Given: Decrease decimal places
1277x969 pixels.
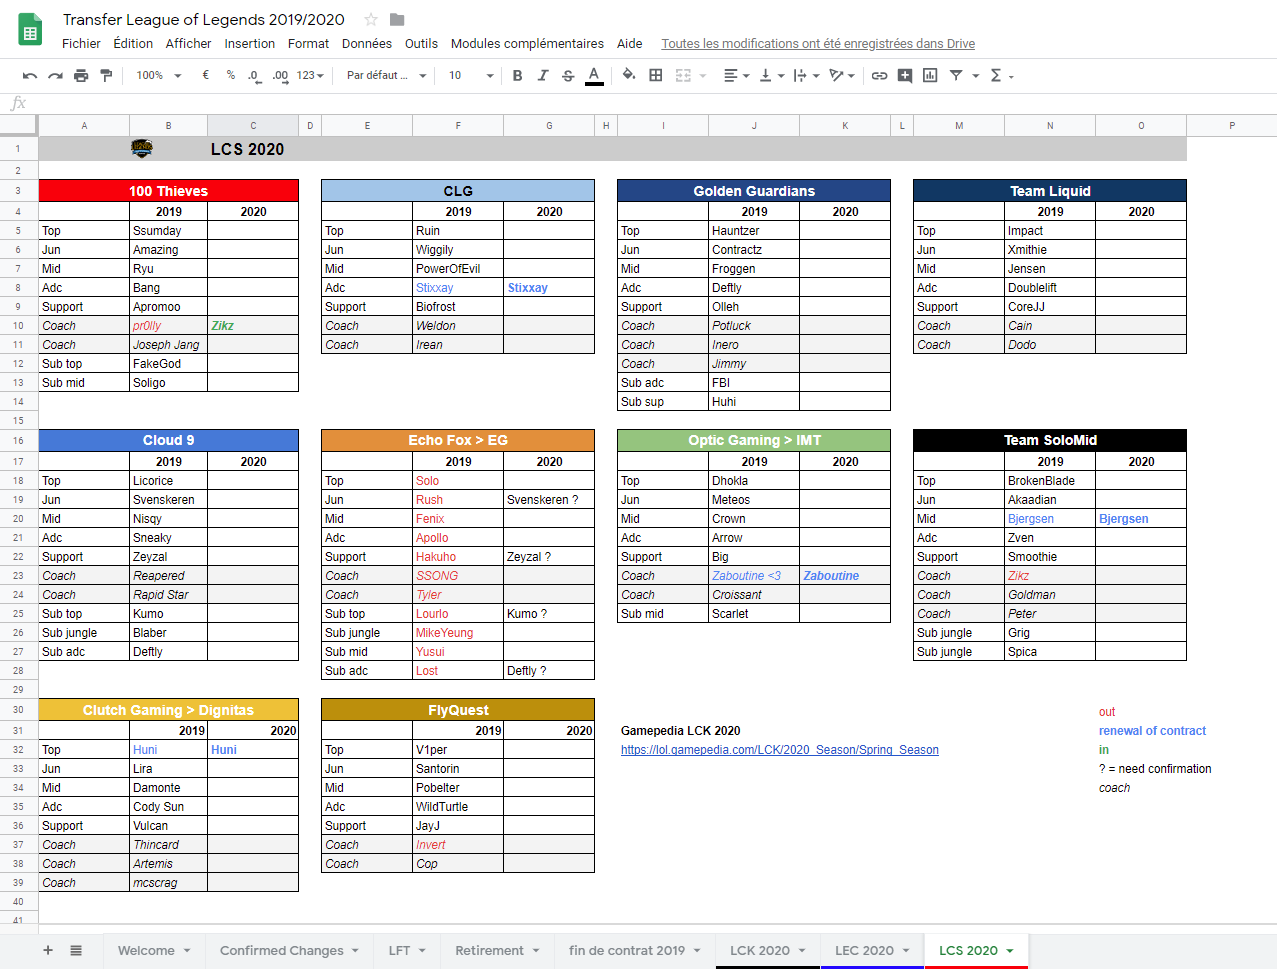Looking at the screenshot, I should click(254, 76).
